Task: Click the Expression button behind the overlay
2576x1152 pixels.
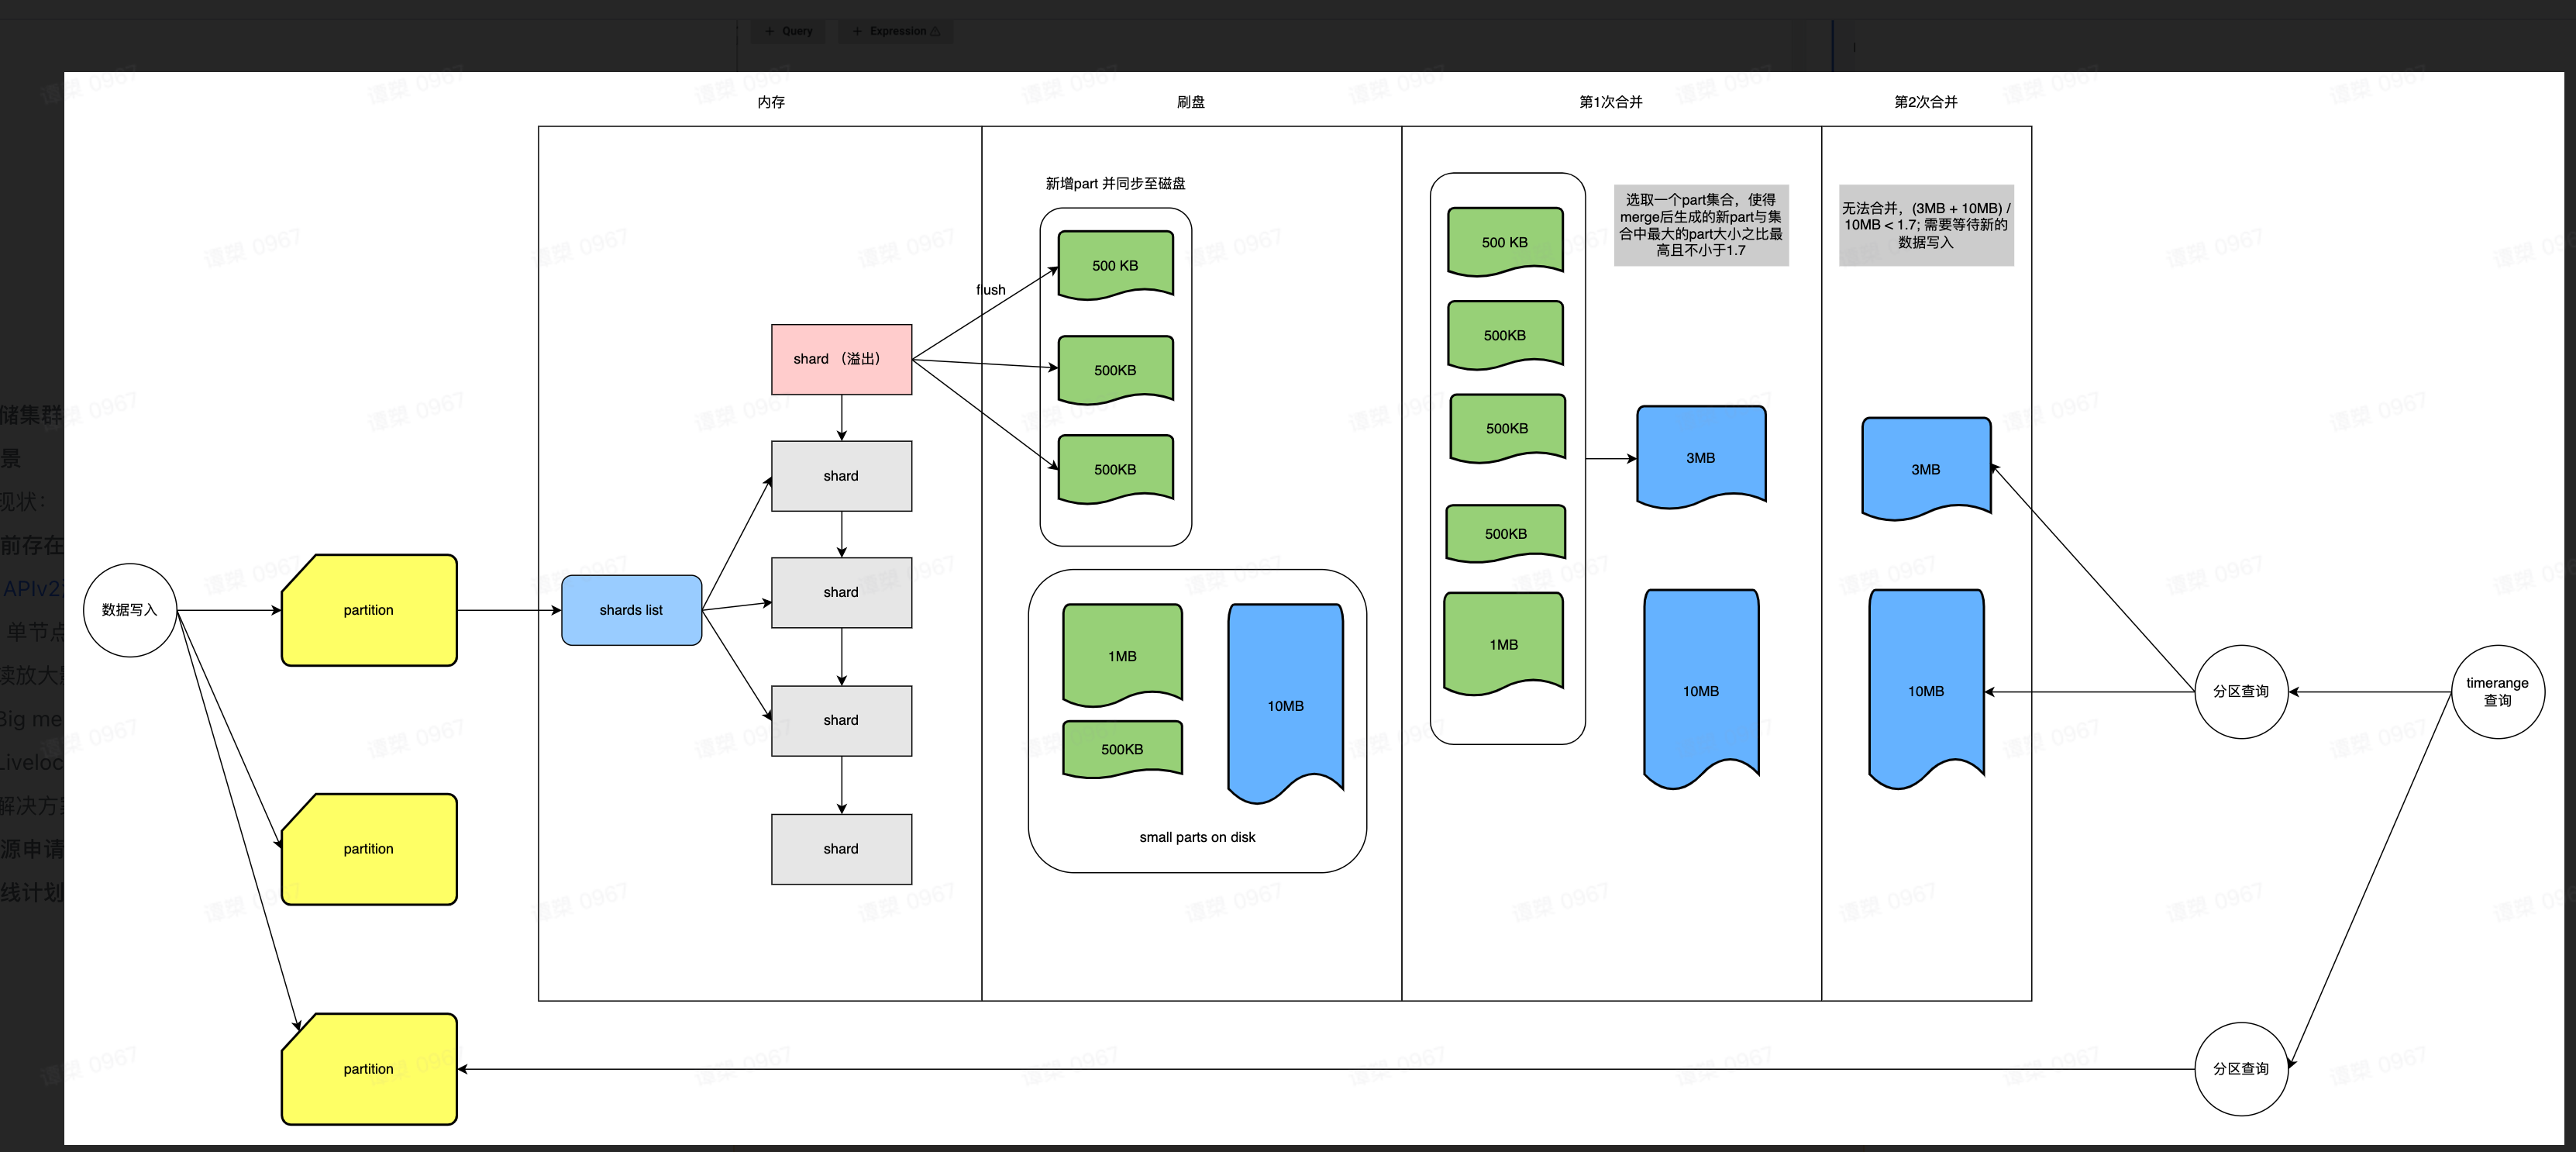Action: (895, 31)
